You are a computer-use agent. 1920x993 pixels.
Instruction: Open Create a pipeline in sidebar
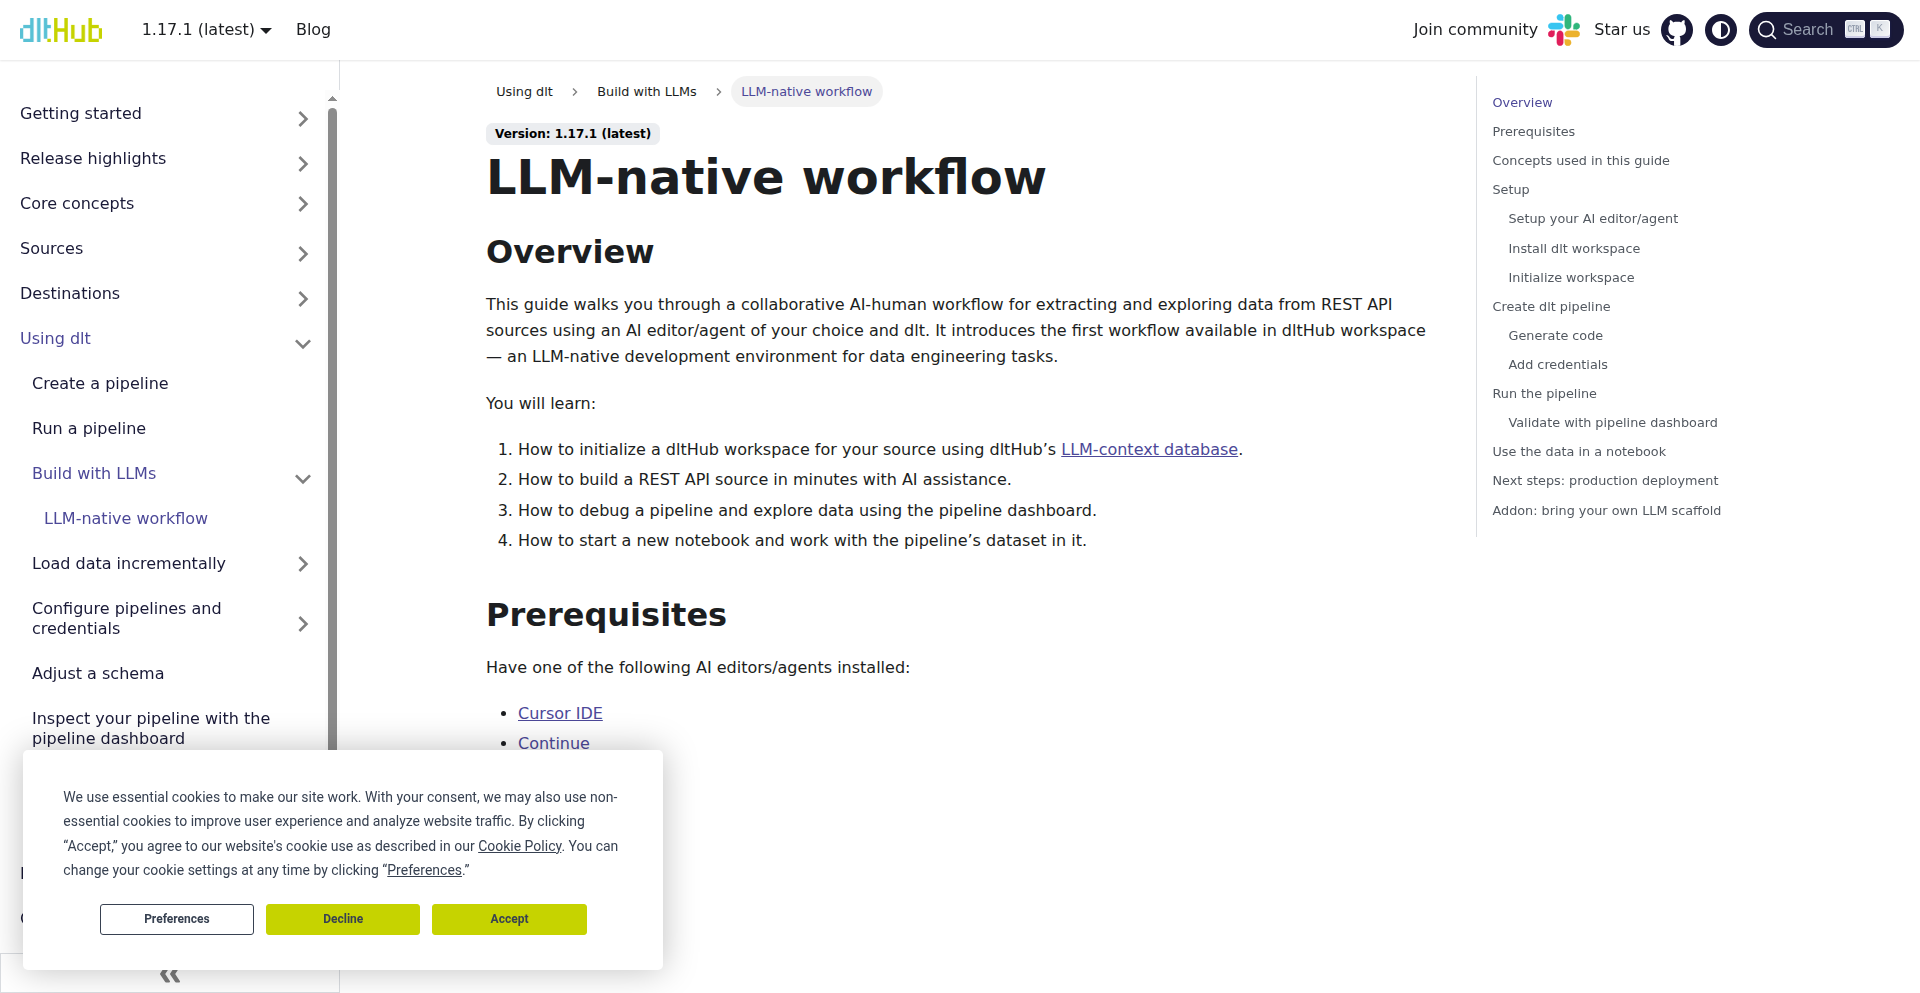coord(100,383)
